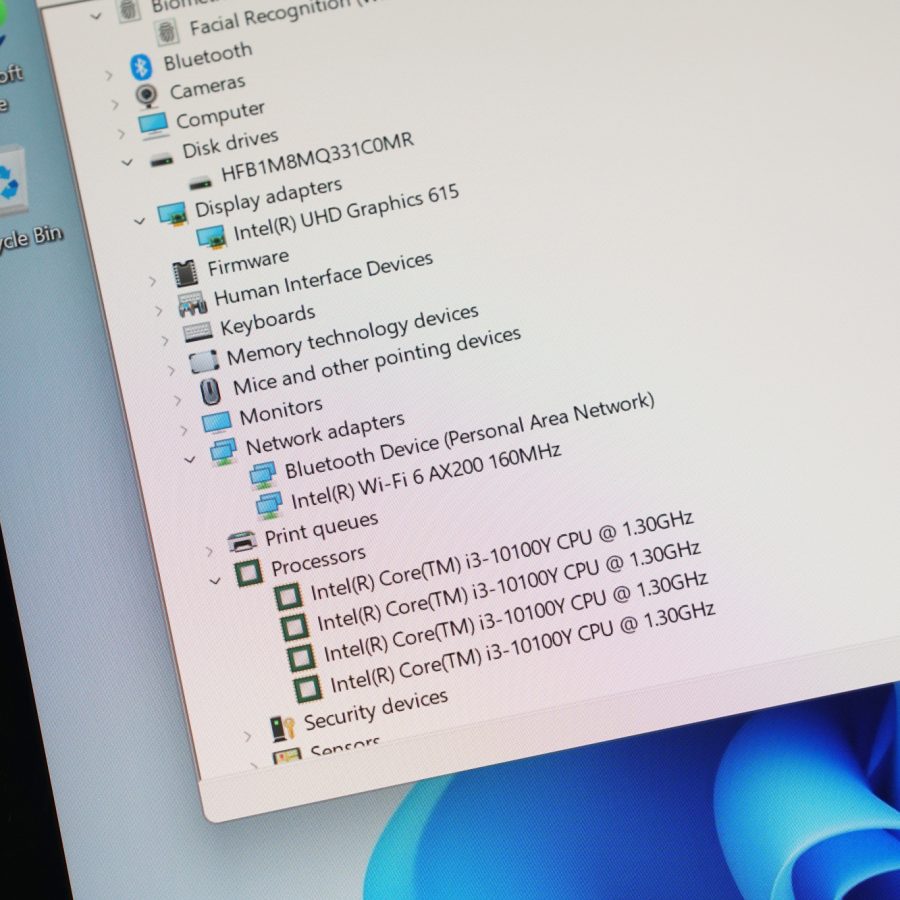The image size is (900, 900).
Task: Click the last i3-10100Y processor icon
Action: pos(307,689)
